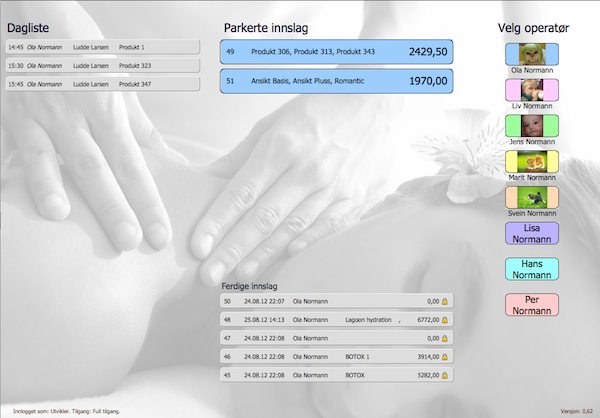Click lock icon on entry 45

tap(445, 376)
